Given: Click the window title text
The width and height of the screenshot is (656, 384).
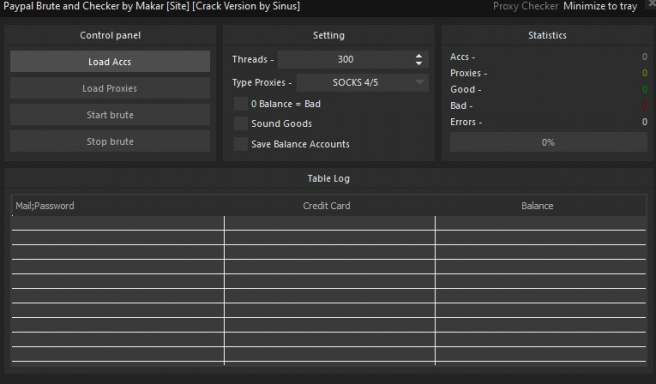Looking at the screenshot, I should 151,6.
